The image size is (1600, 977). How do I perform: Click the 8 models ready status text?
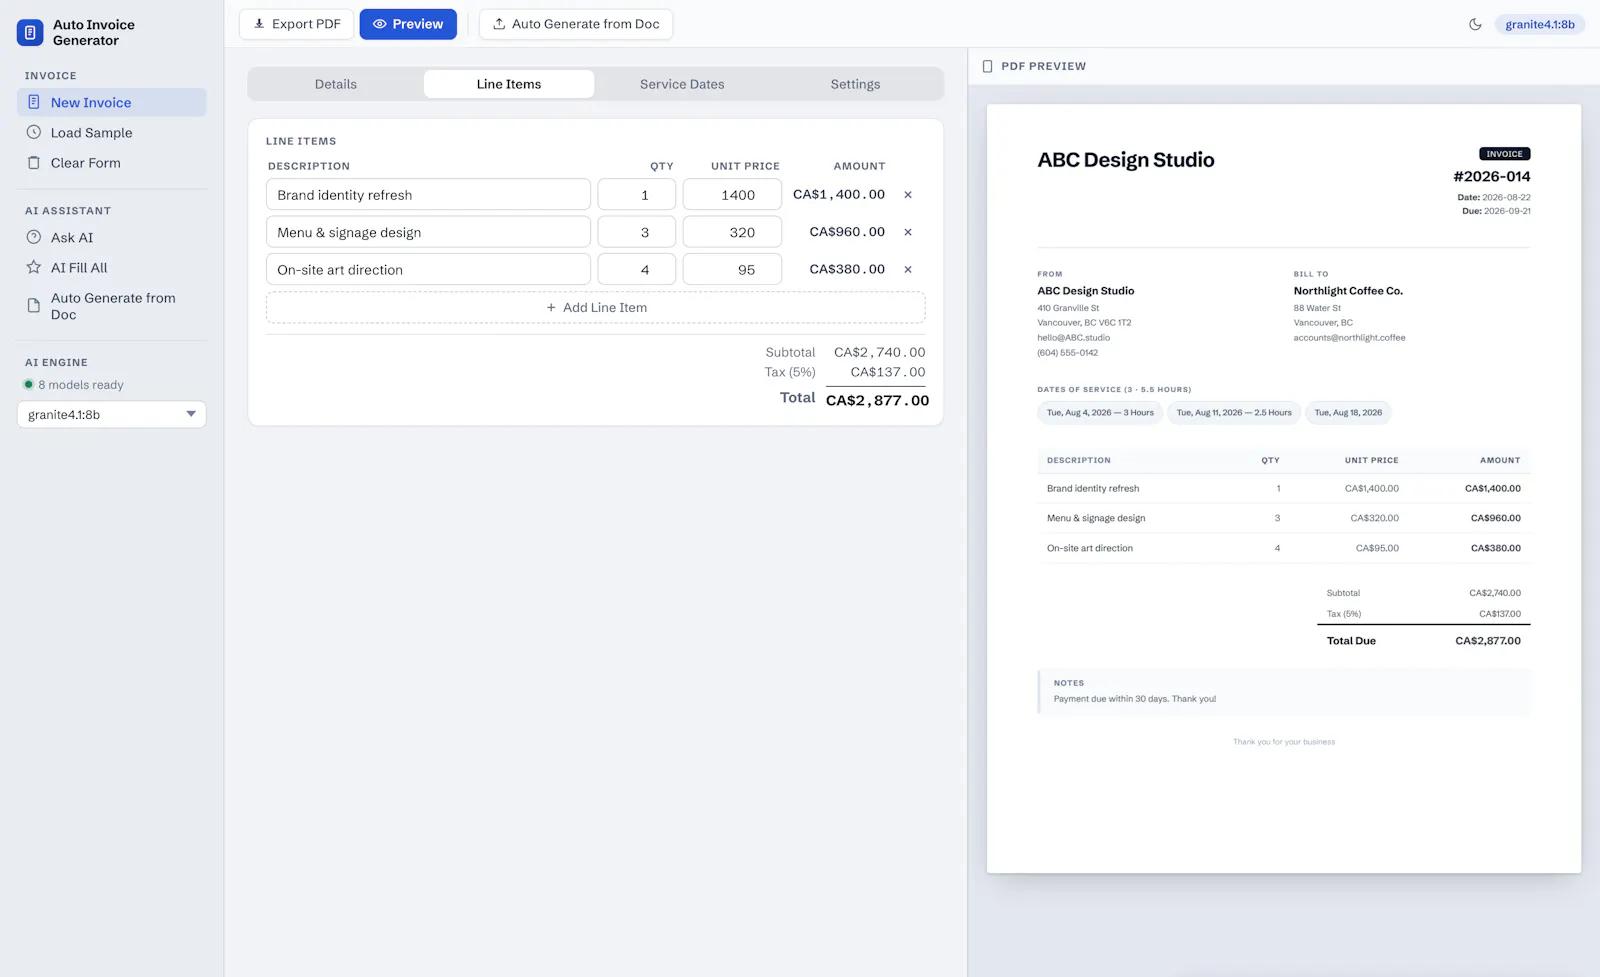[x=81, y=385]
